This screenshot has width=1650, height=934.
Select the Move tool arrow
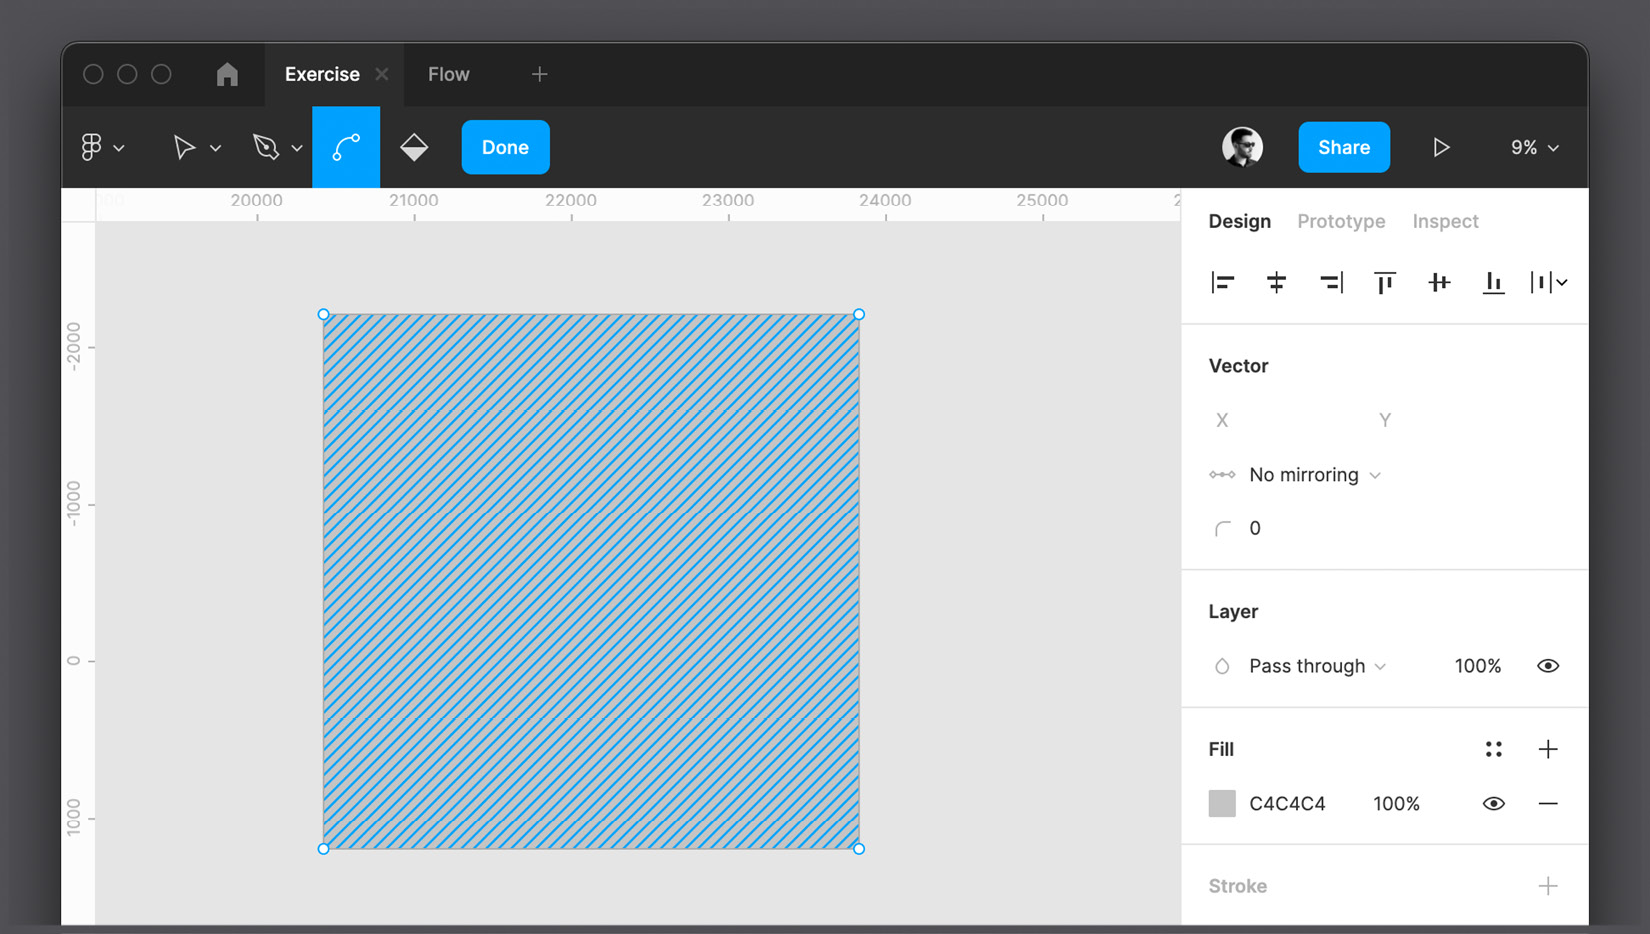point(184,148)
